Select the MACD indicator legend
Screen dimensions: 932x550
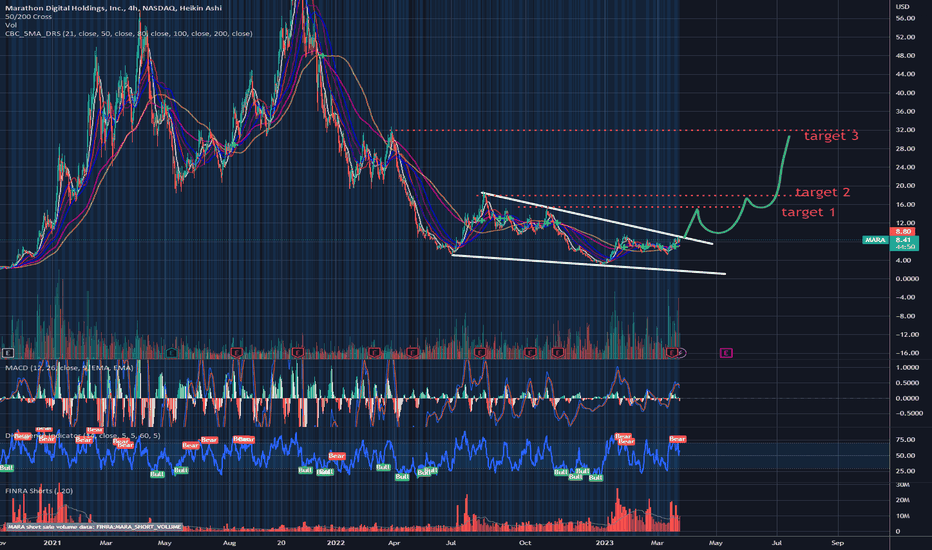click(69, 367)
